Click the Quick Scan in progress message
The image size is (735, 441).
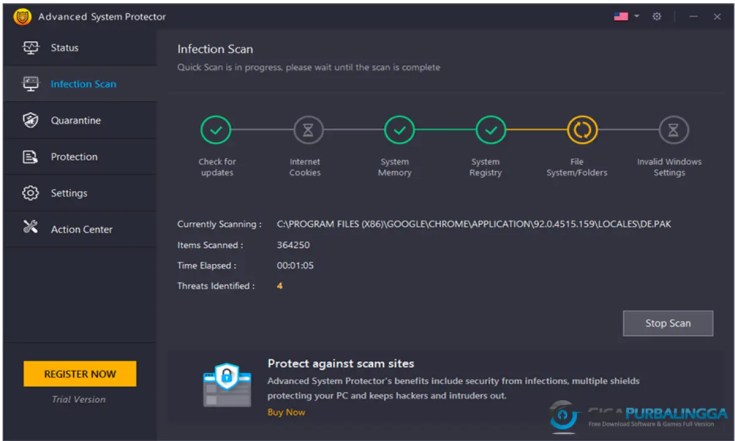point(308,67)
